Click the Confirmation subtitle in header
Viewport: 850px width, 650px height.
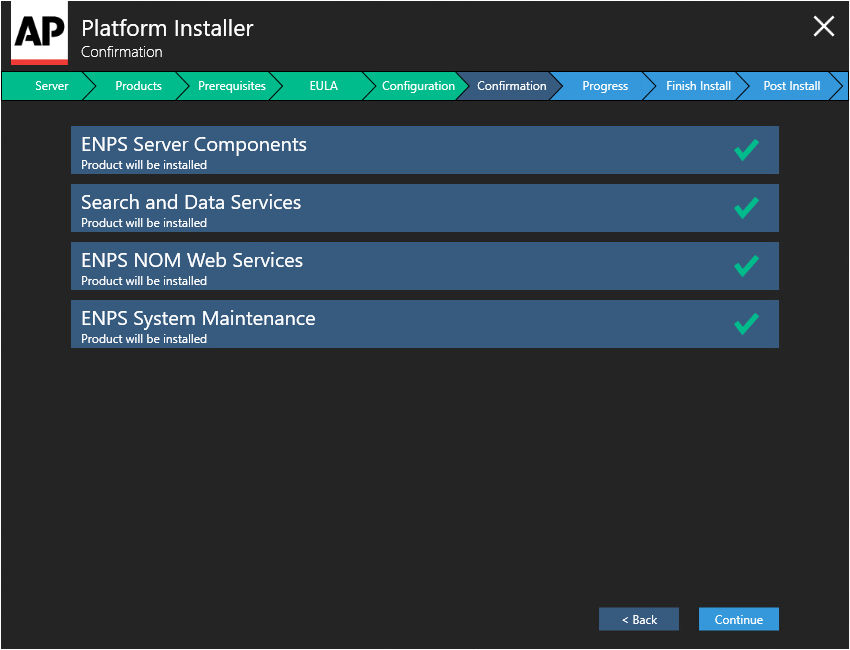121,52
